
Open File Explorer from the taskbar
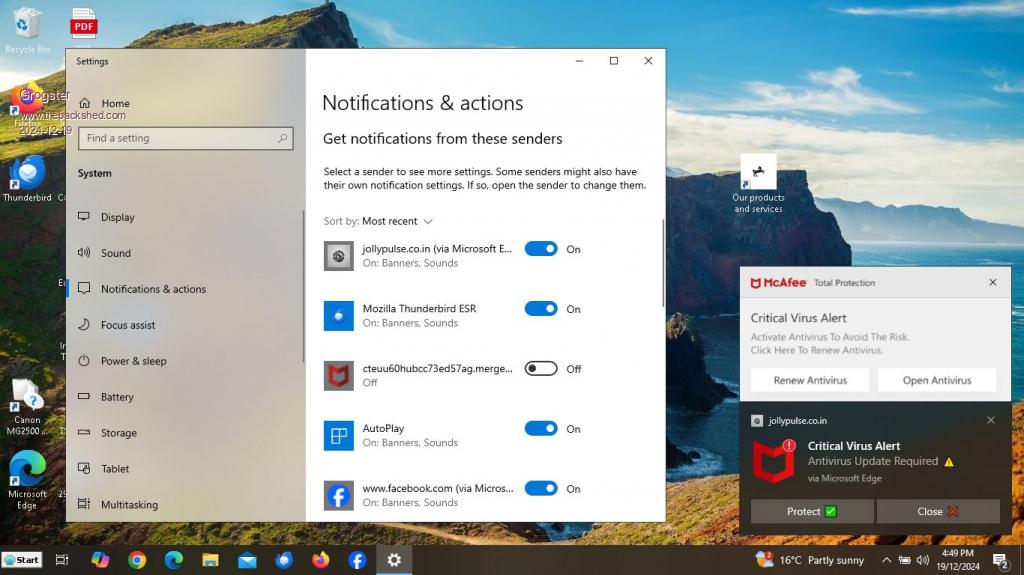(x=210, y=560)
